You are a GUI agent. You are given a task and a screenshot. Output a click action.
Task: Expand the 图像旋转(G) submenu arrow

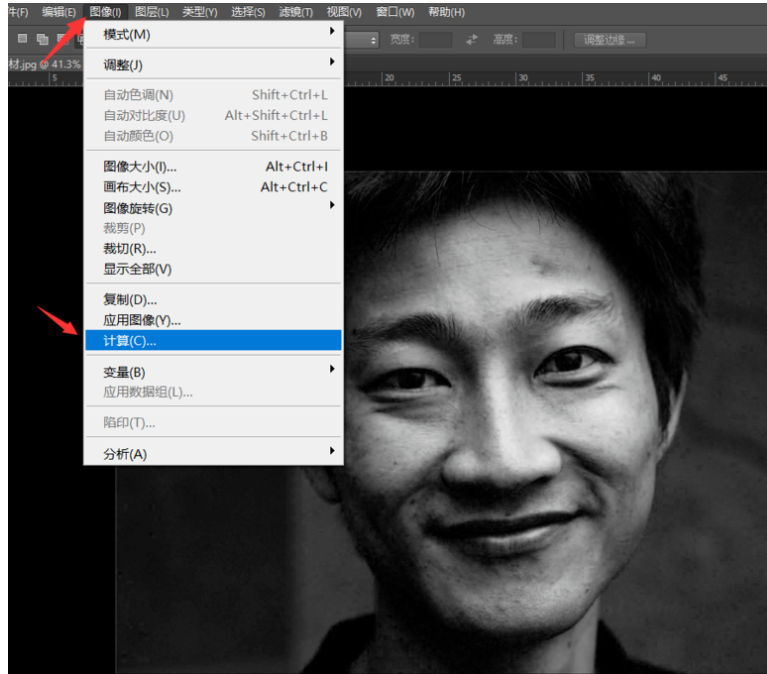332,204
